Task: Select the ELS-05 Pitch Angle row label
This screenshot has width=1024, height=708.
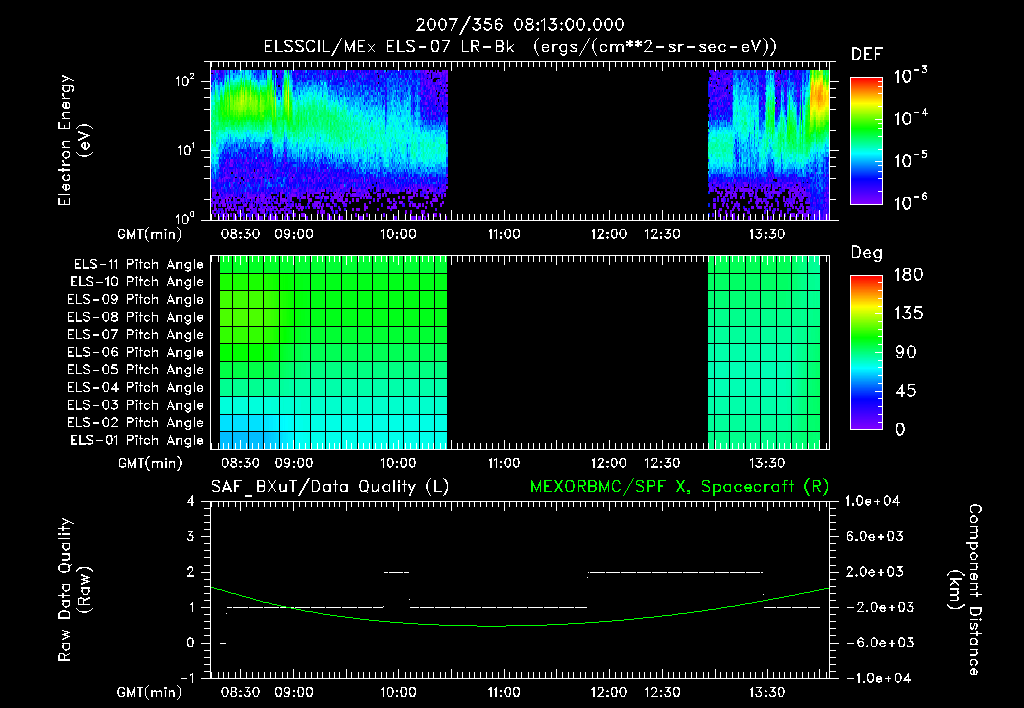Action: tap(135, 370)
